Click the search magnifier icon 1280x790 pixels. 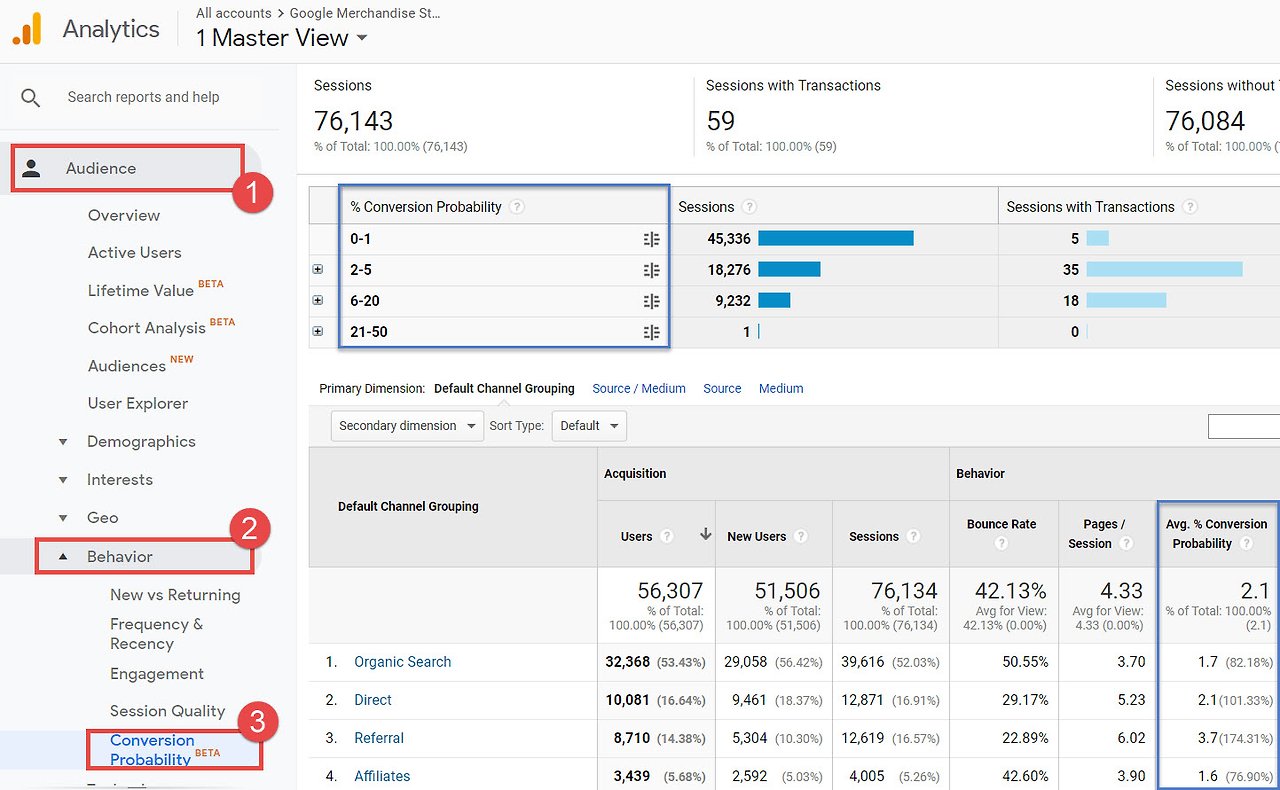click(31, 98)
